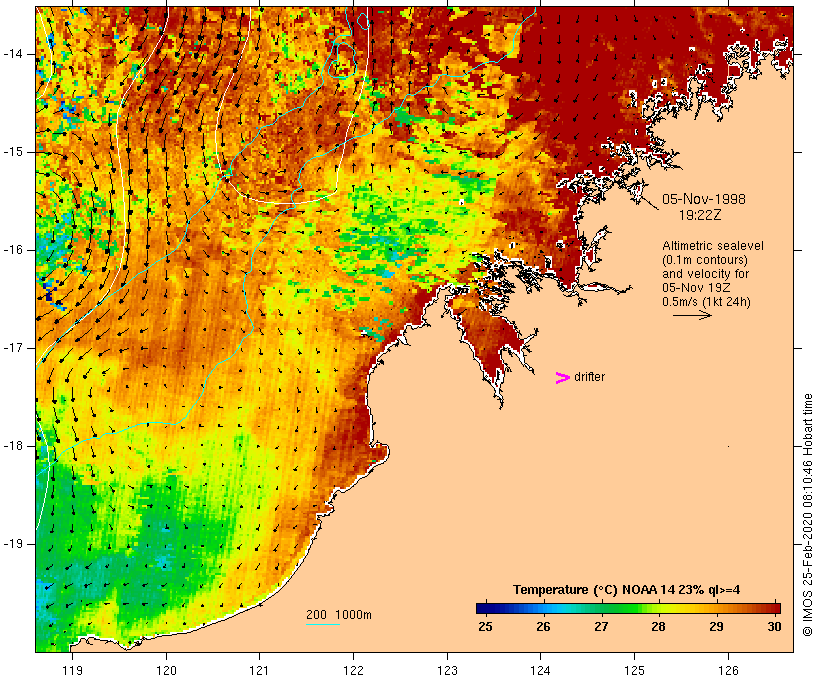Click the longitude axis label '123'
820x680 pixels.
[447, 670]
